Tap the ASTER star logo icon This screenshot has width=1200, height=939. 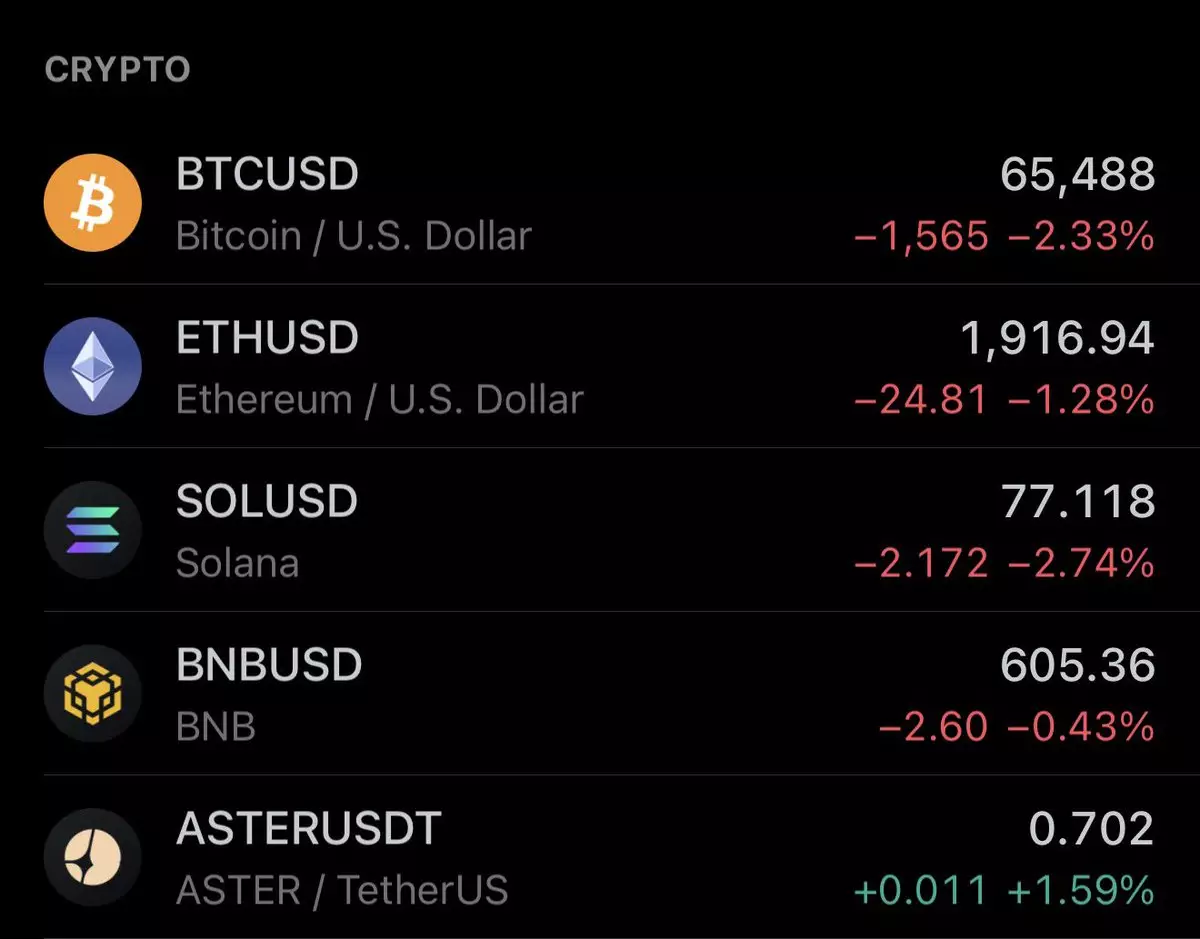(x=93, y=857)
